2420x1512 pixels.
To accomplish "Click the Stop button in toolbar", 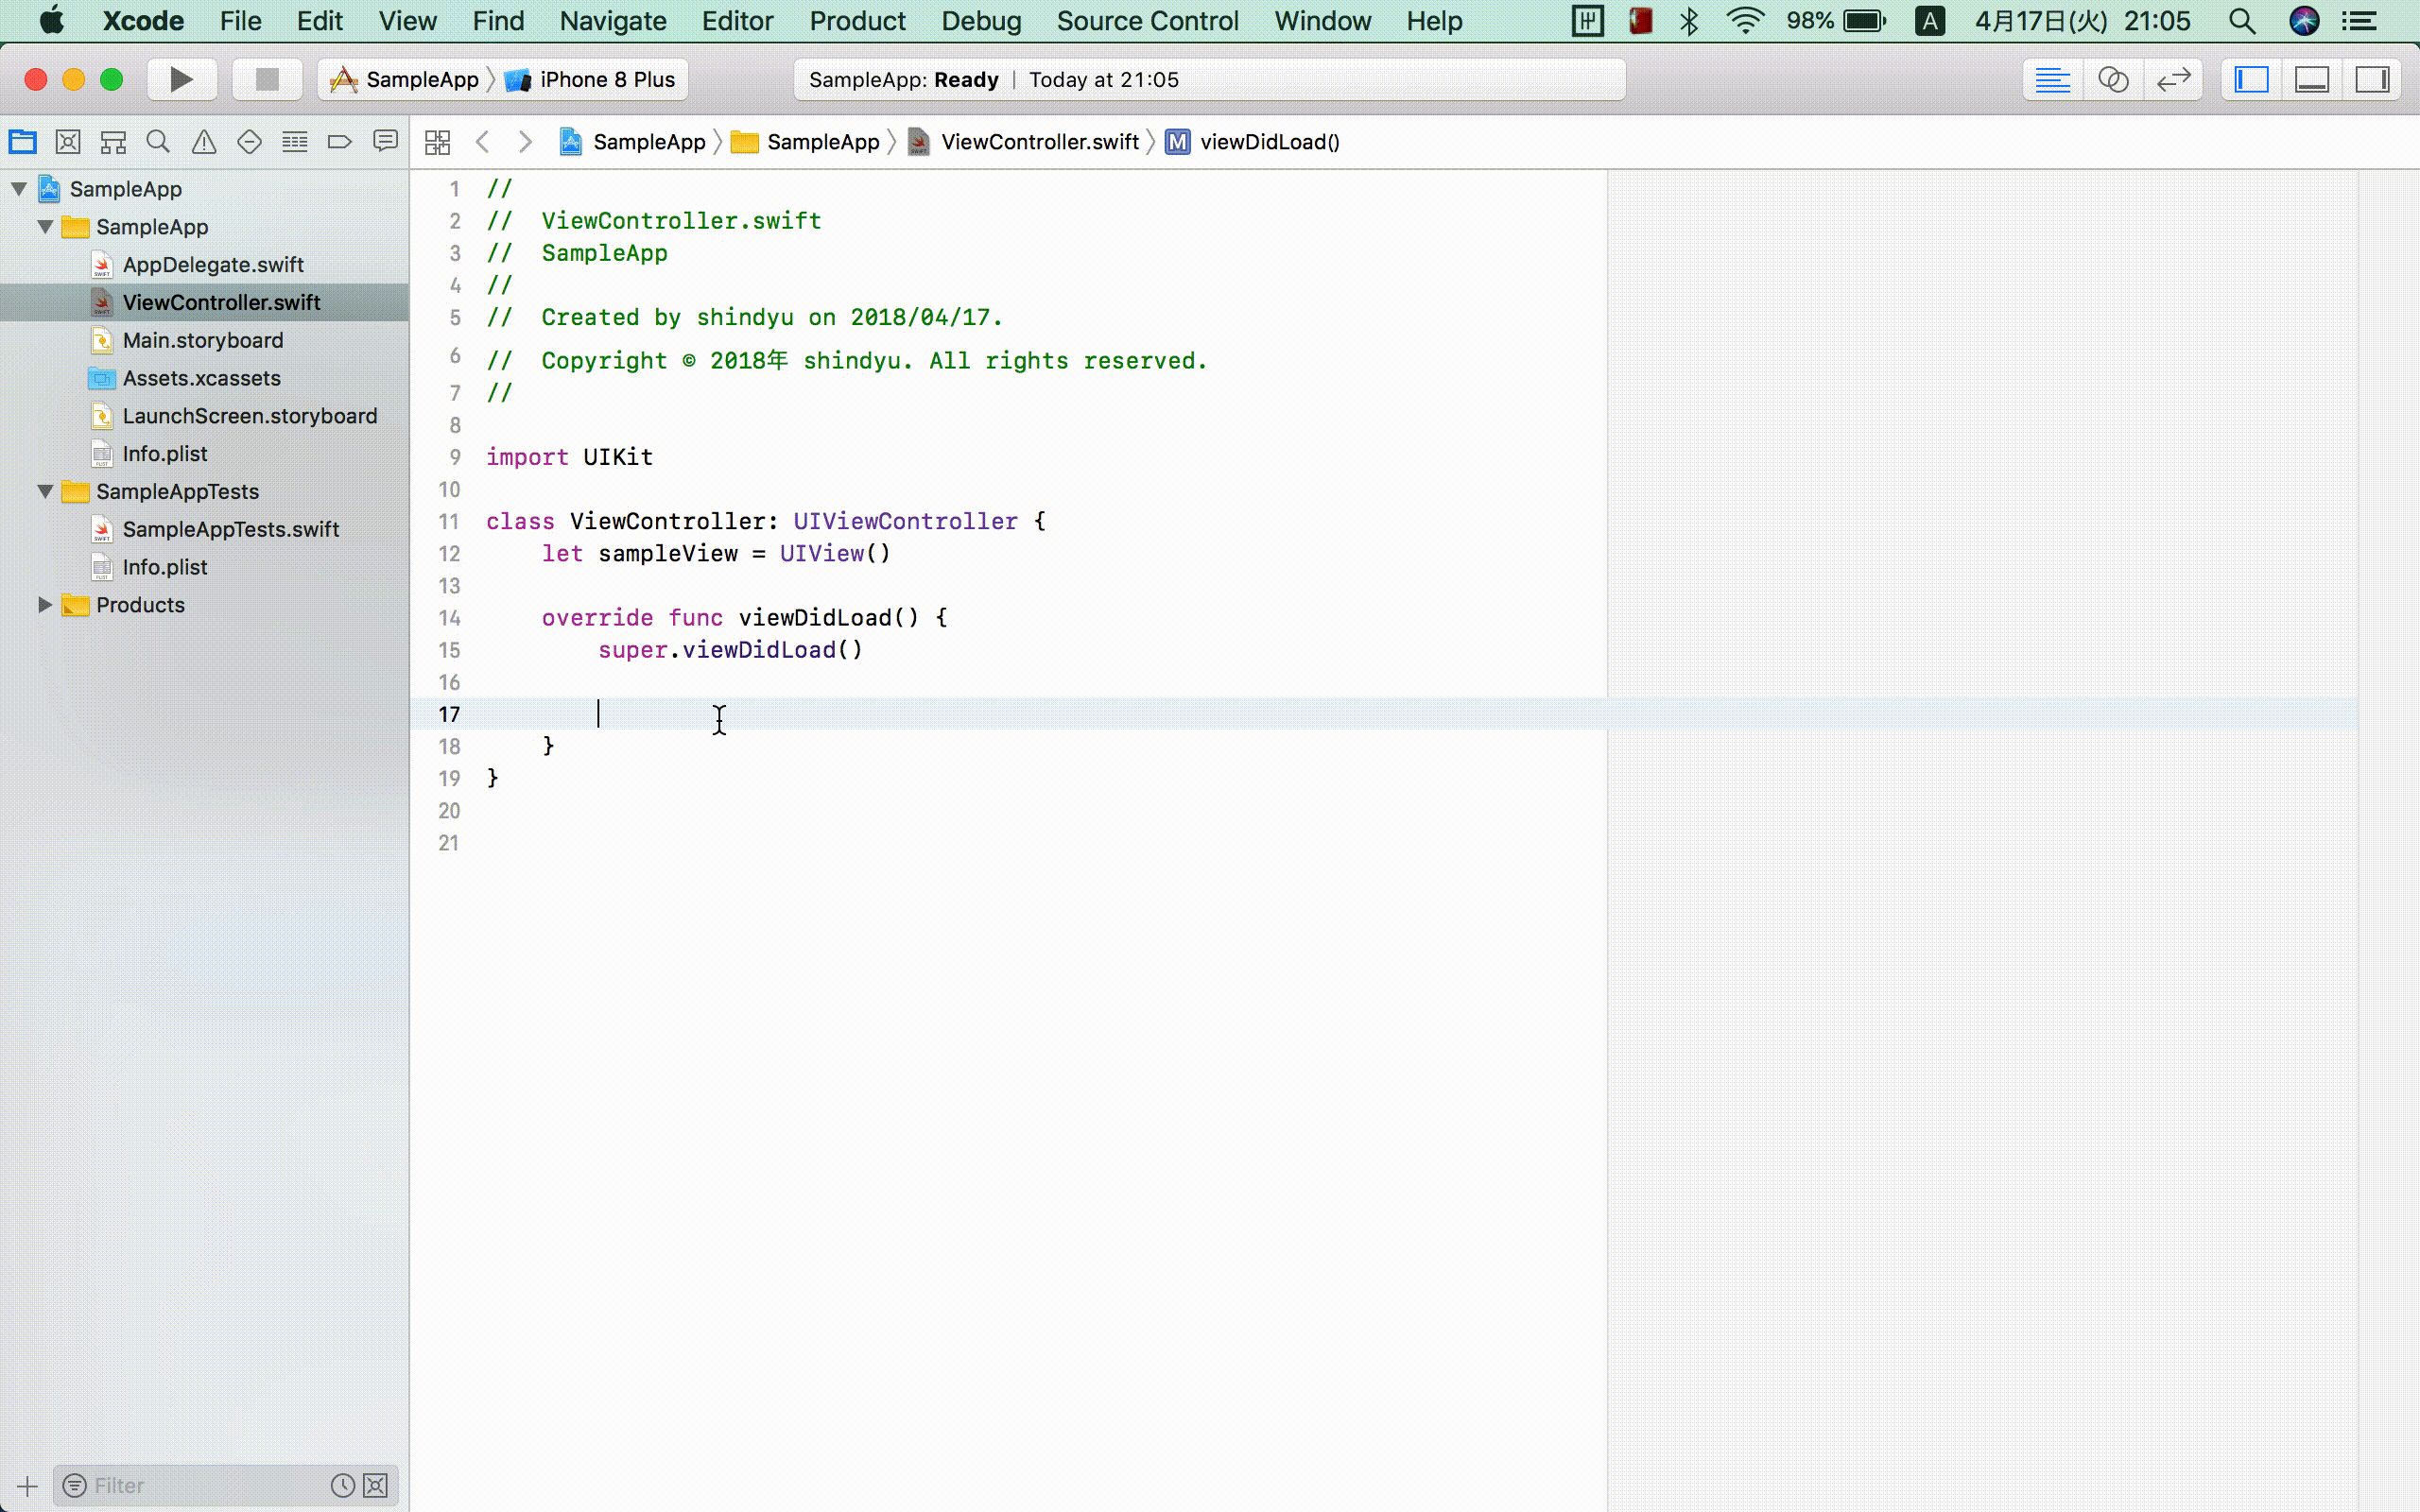I will (x=266, y=79).
